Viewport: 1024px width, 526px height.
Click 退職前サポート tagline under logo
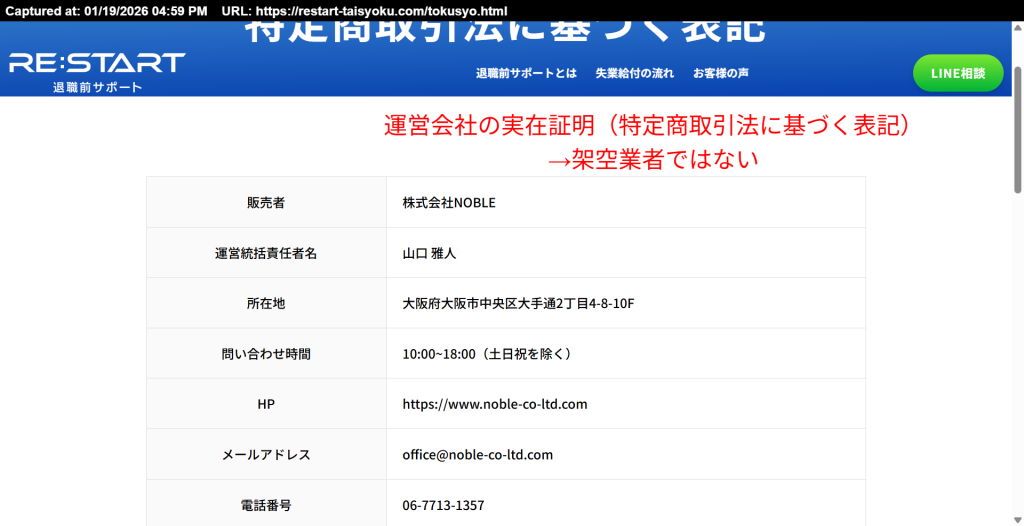pyautogui.click(x=97, y=87)
